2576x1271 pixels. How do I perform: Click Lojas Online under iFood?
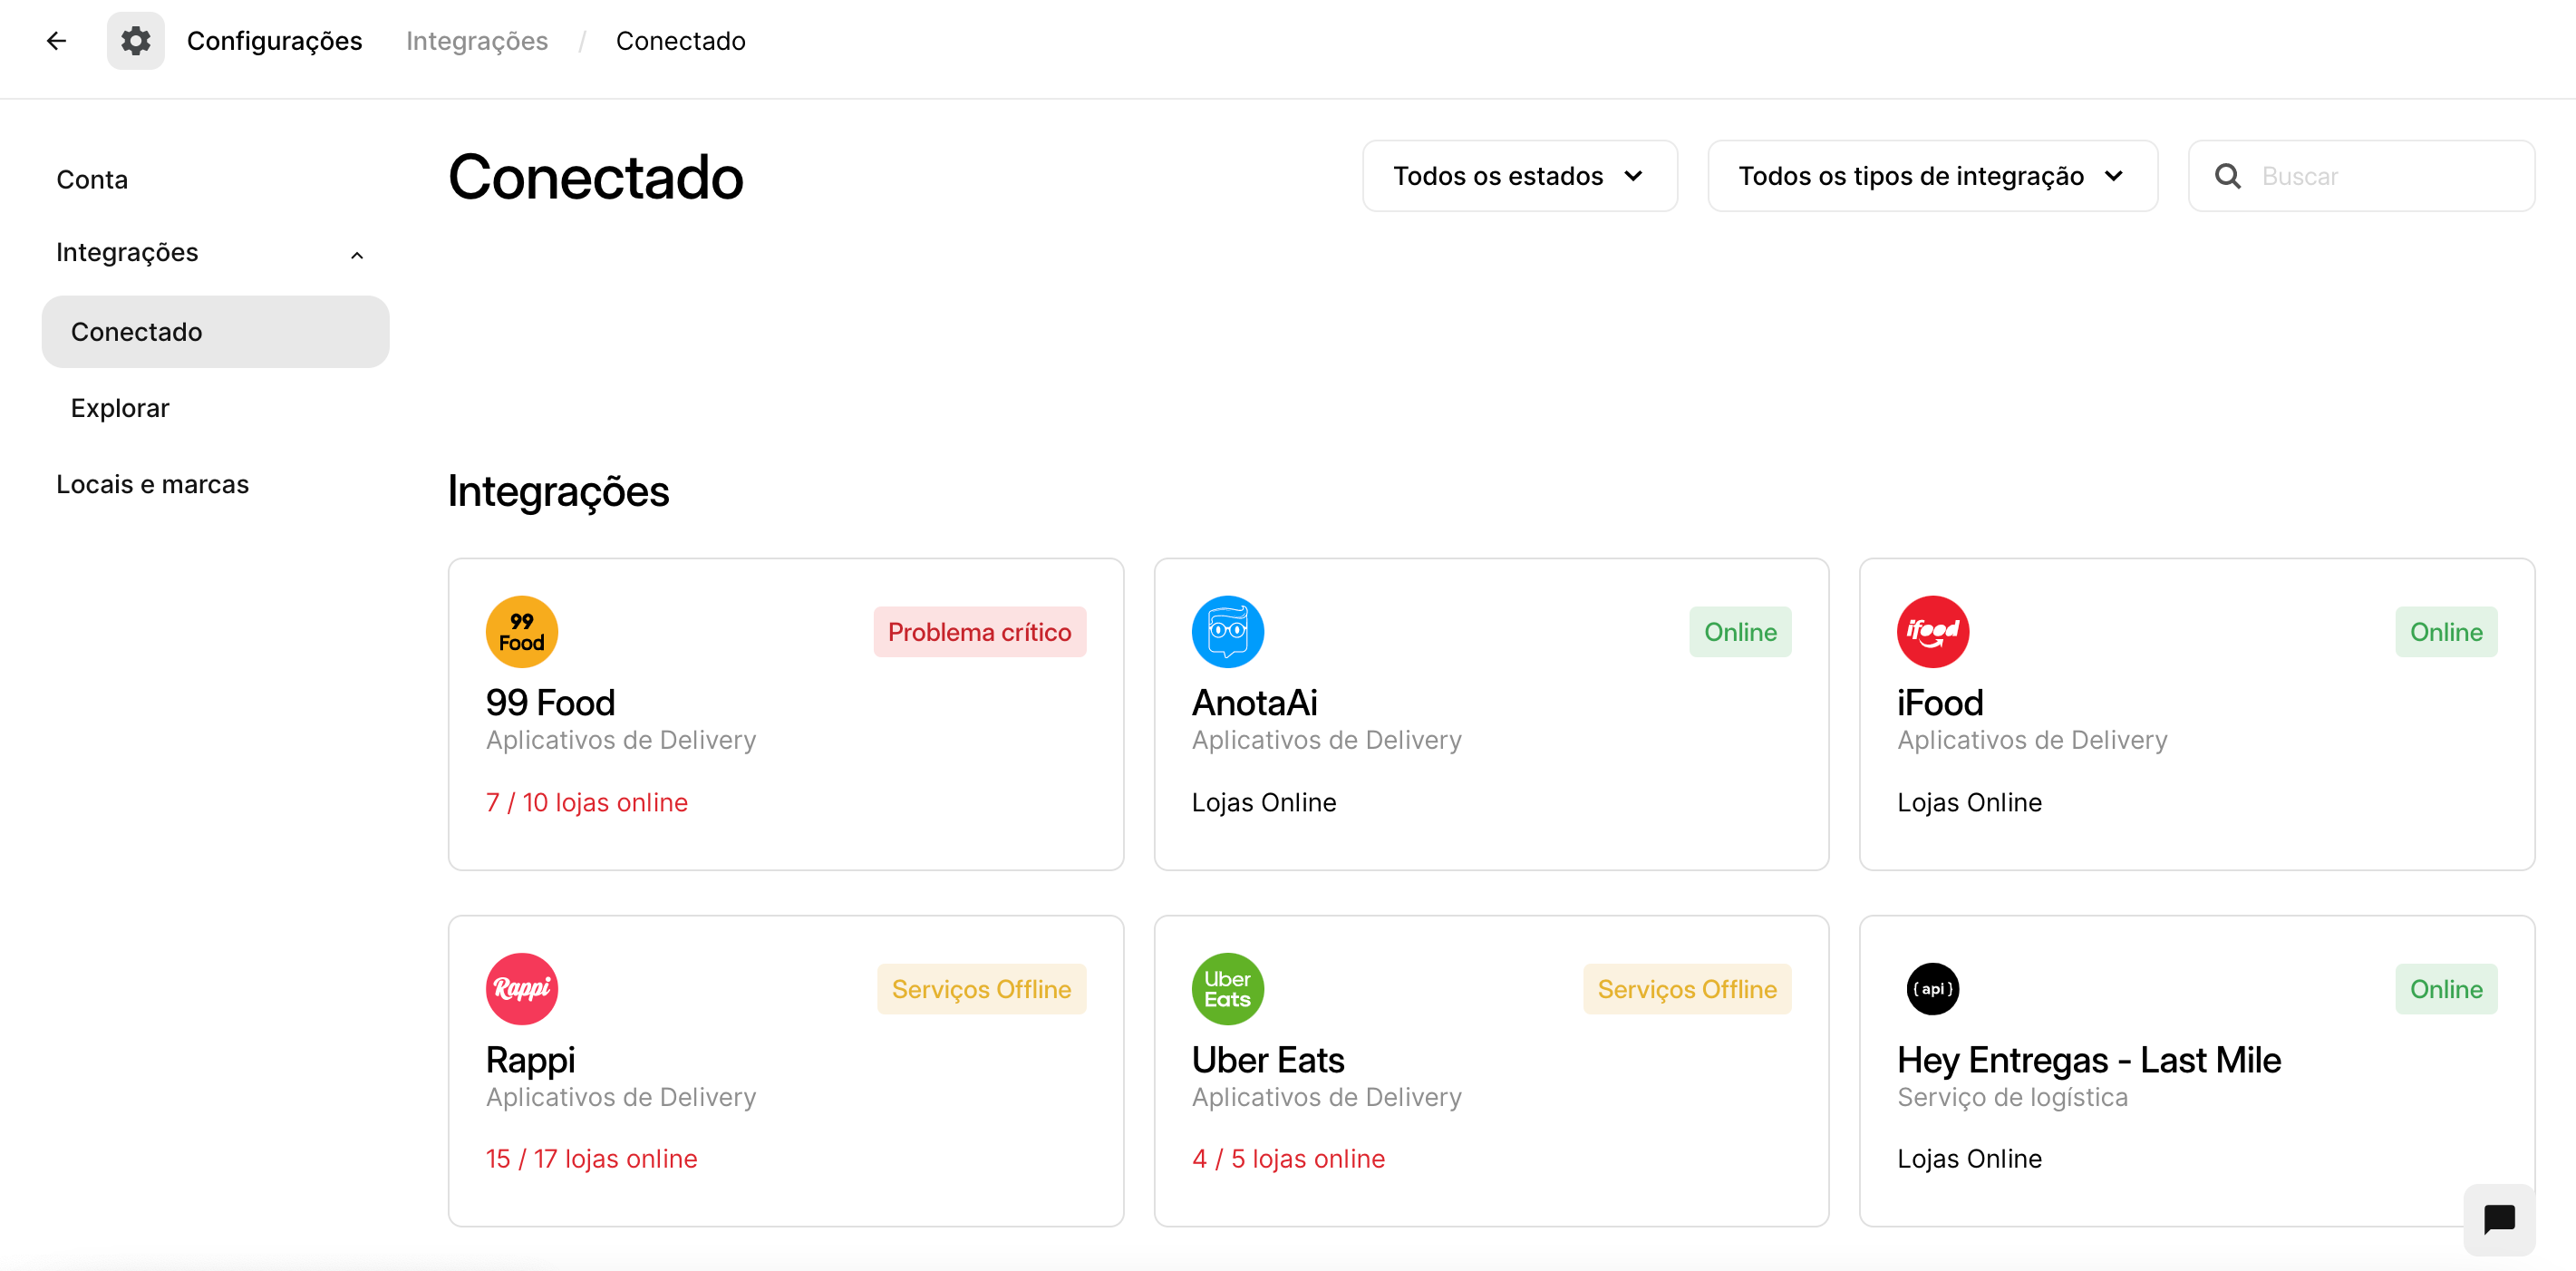[x=1968, y=802]
